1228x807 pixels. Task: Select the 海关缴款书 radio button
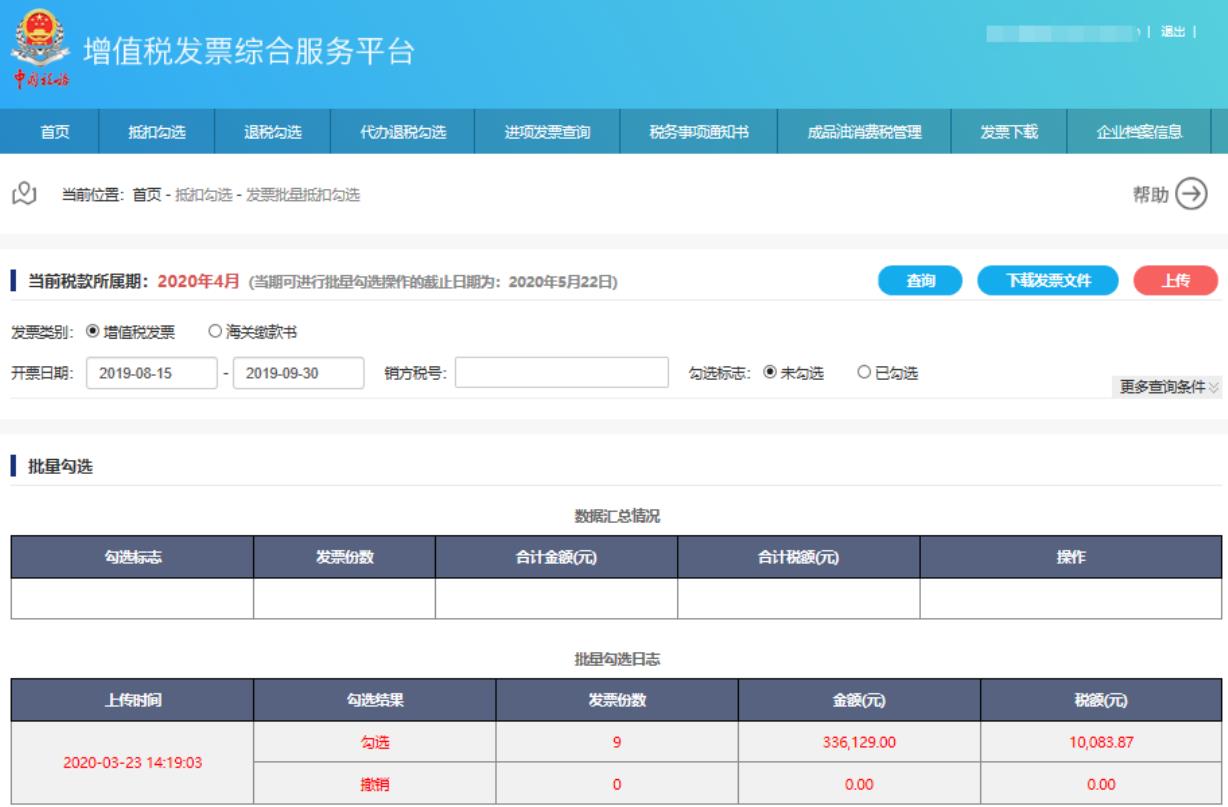point(213,331)
